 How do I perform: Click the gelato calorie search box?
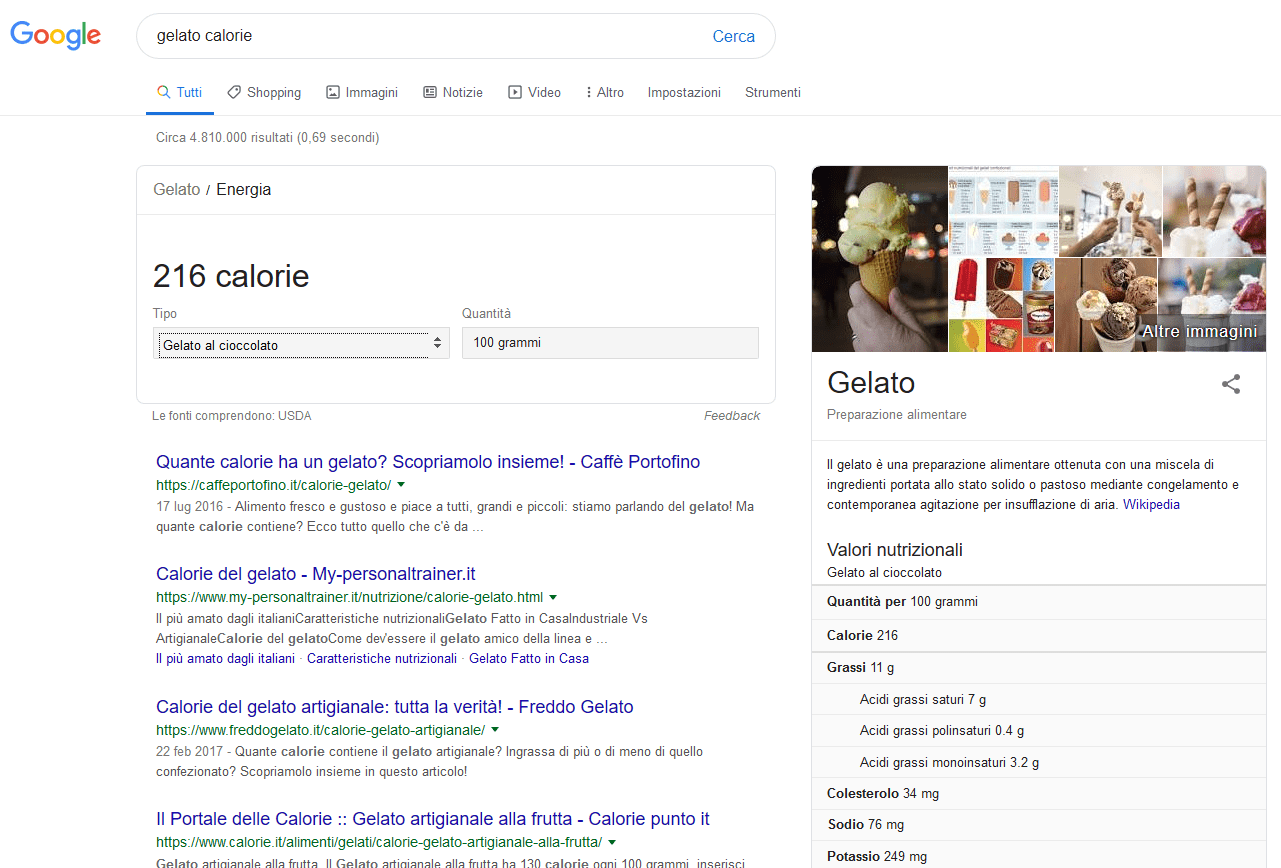420,36
